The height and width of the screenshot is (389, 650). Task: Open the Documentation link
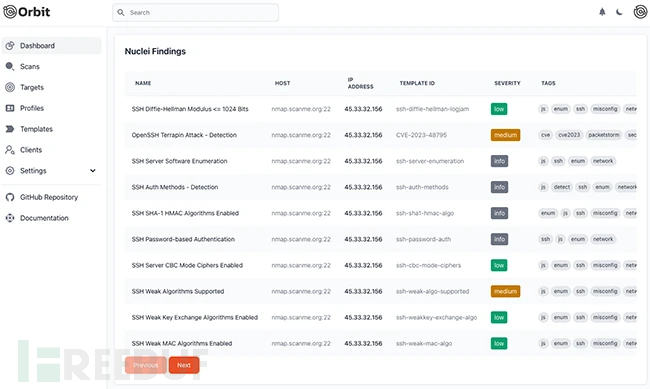tap(44, 218)
